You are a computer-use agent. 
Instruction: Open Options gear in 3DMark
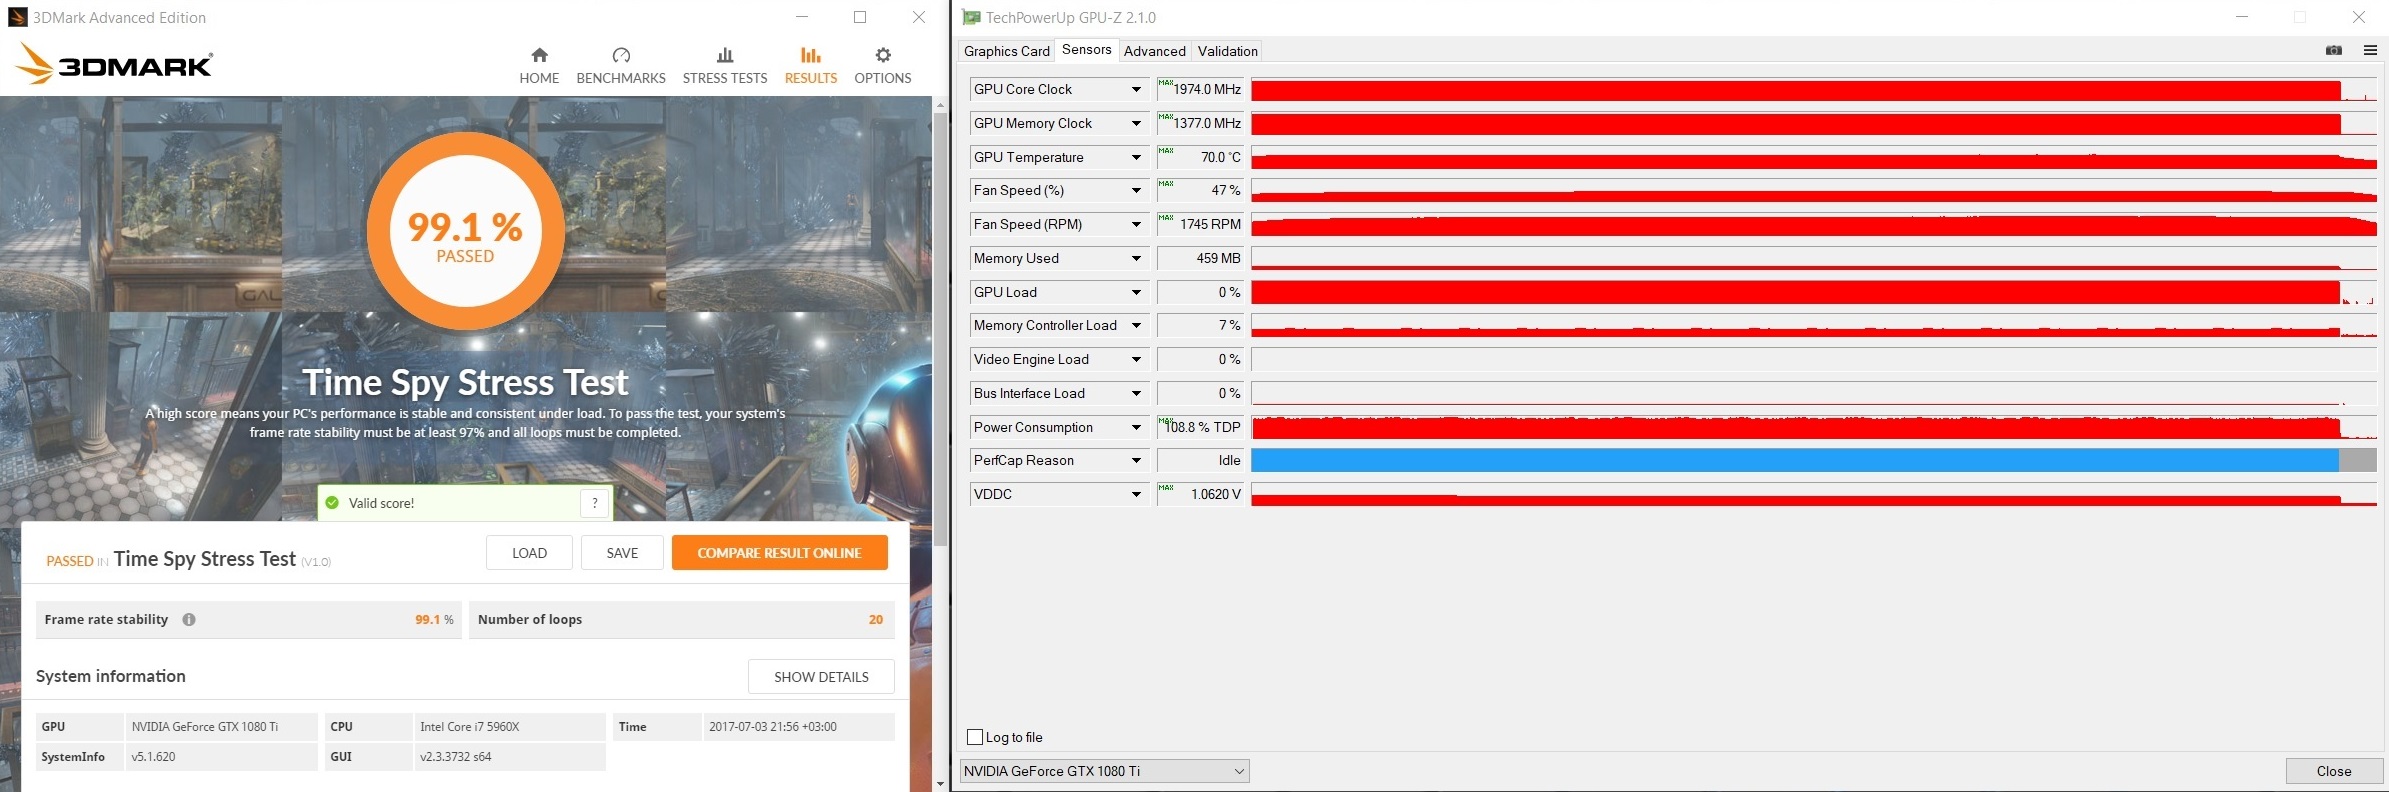[x=883, y=66]
